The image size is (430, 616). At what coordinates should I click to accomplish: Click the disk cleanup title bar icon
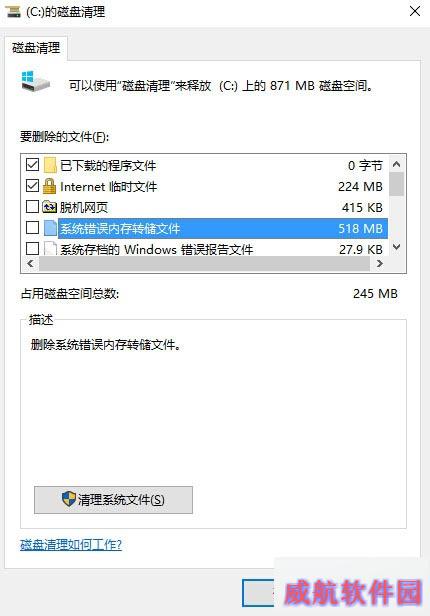pyautogui.click(x=13, y=11)
